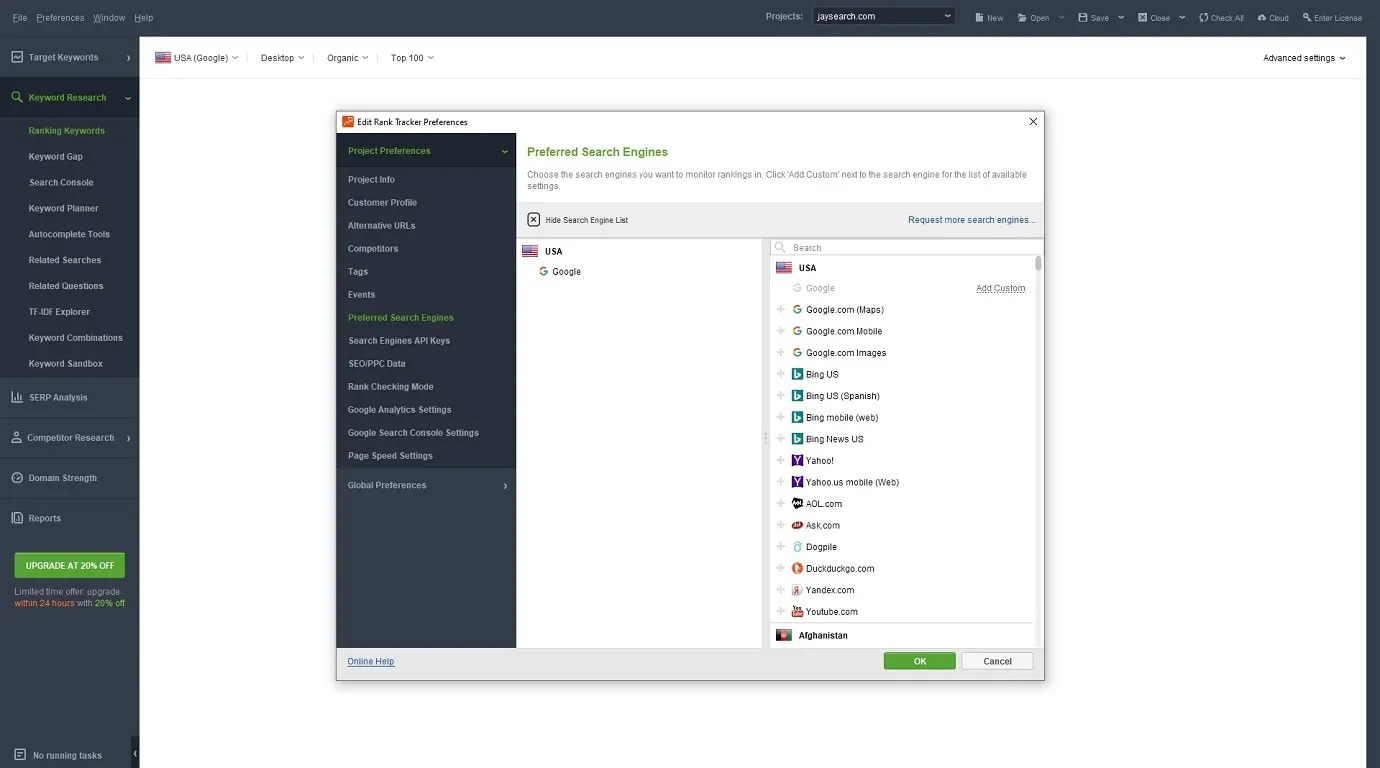Add AOL.com with its plus icon
1380x768 pixels.
(781, 504)
